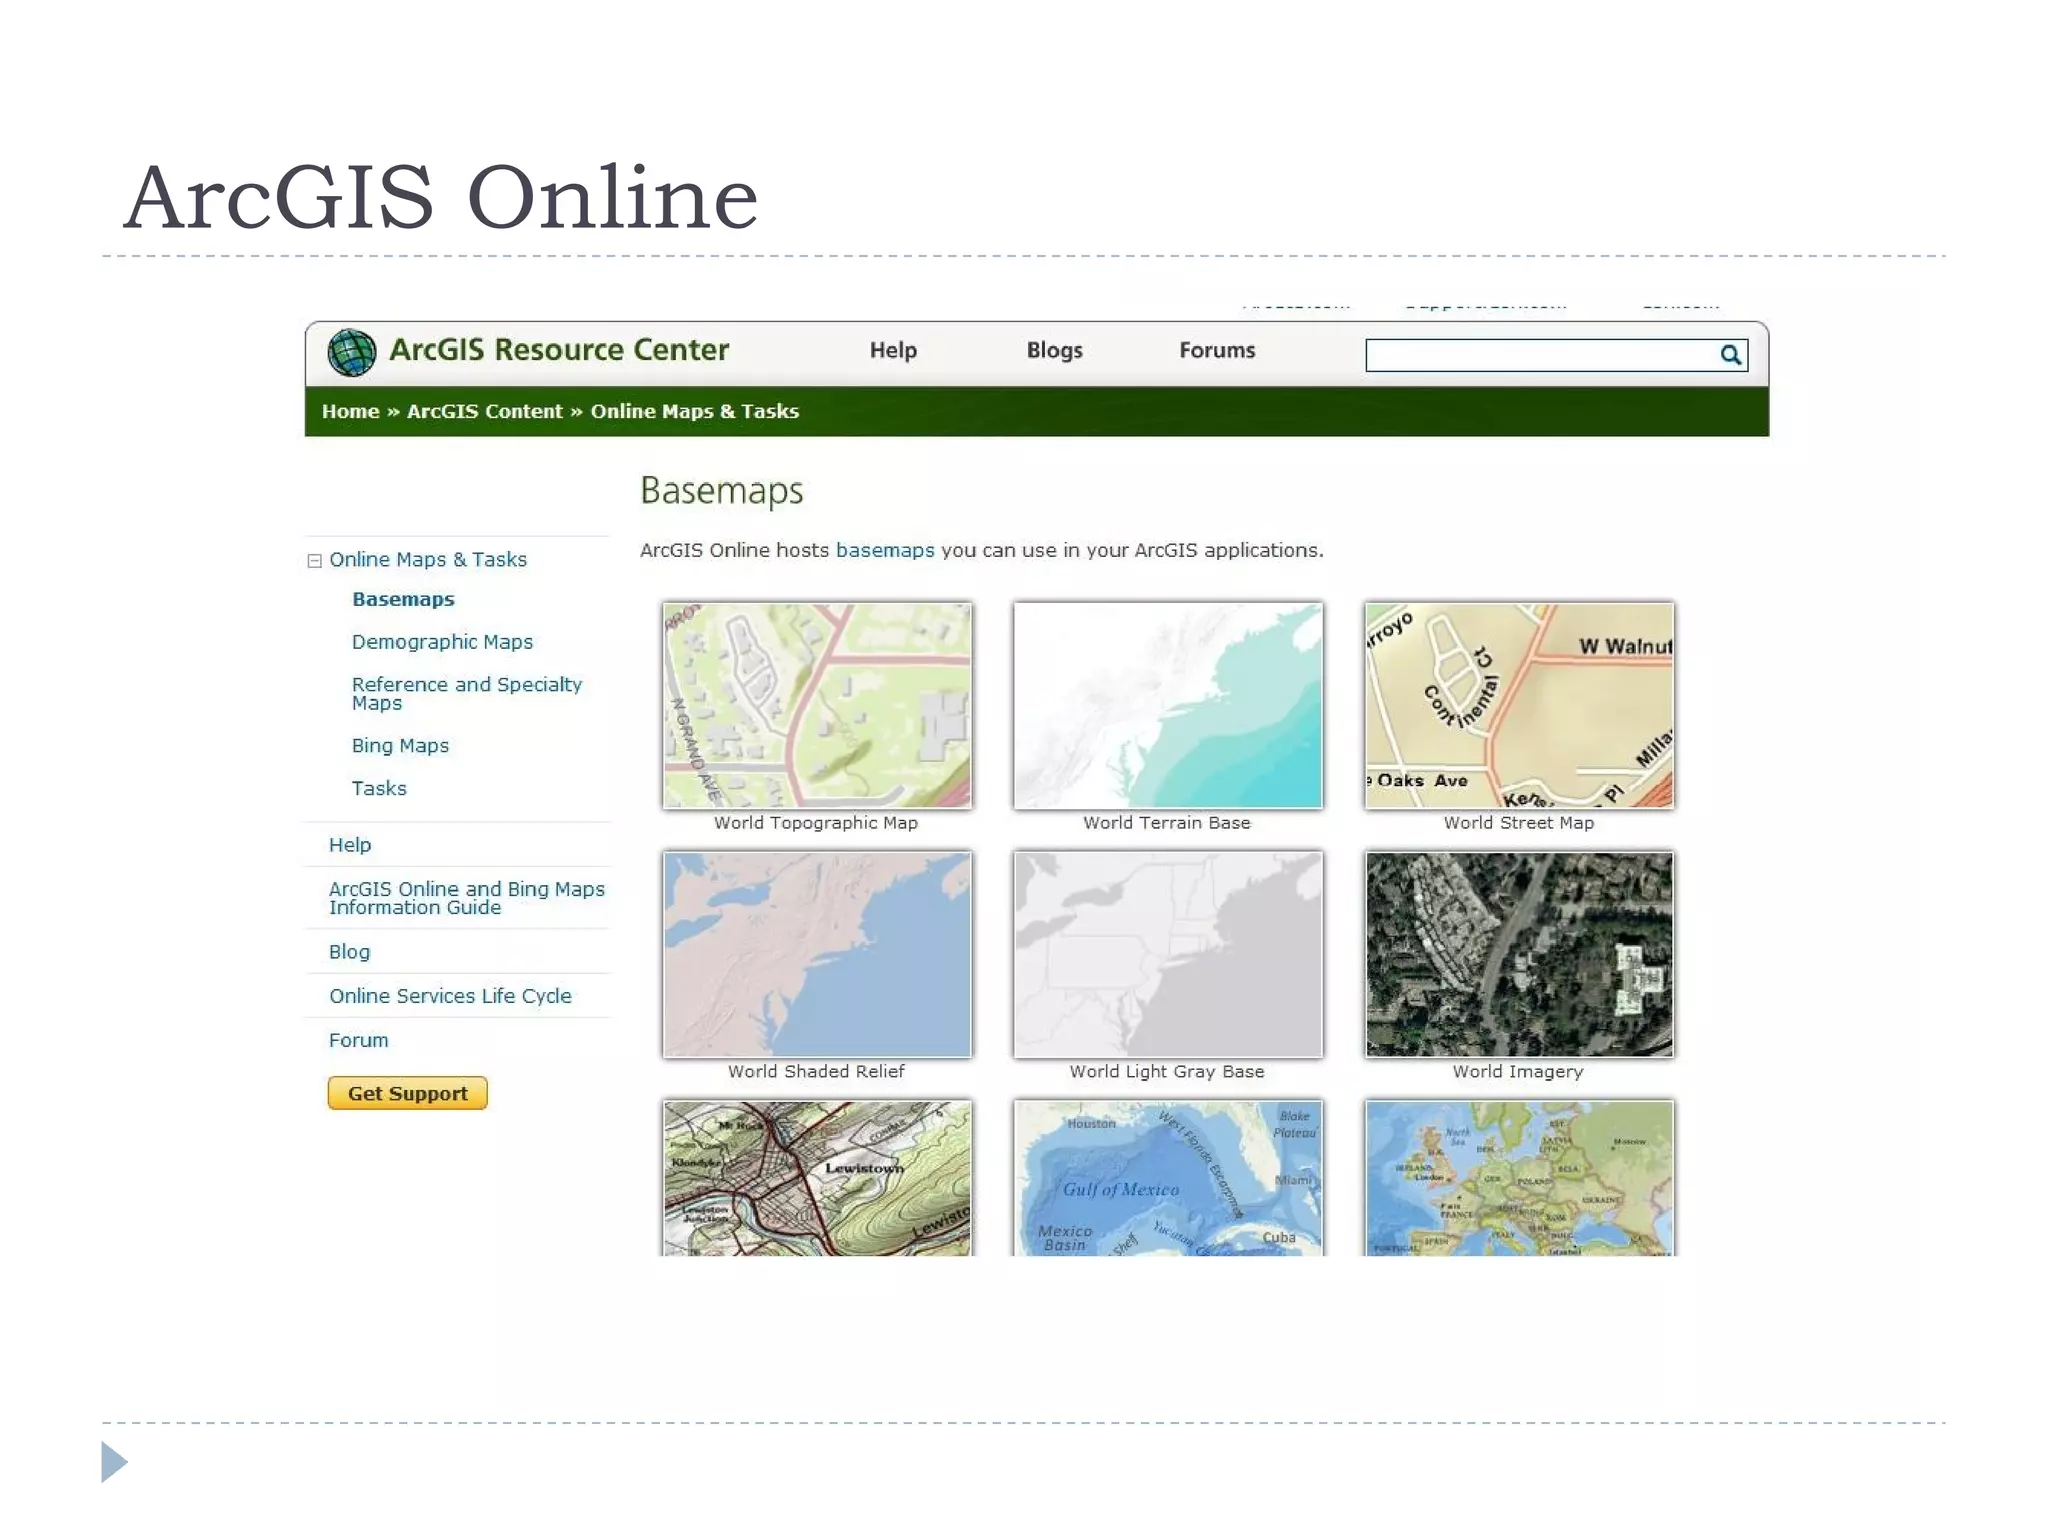Screen dimensions: 2048x1536
Task: Click the World Topographic Map caption
Action: point(816,823)
